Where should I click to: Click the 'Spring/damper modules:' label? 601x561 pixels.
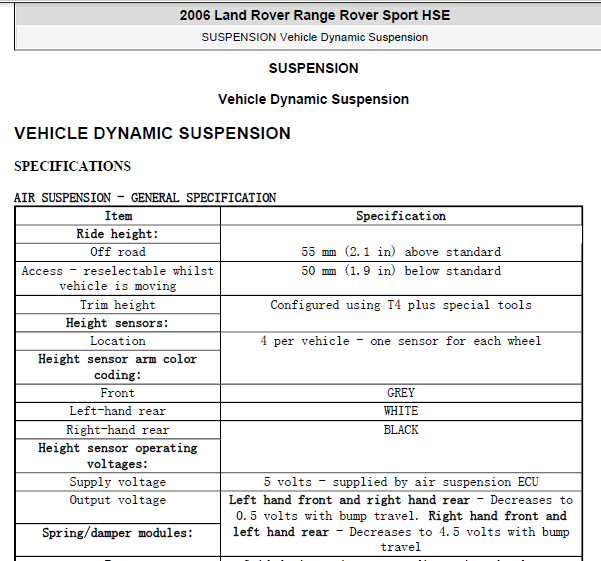[117, 533]
